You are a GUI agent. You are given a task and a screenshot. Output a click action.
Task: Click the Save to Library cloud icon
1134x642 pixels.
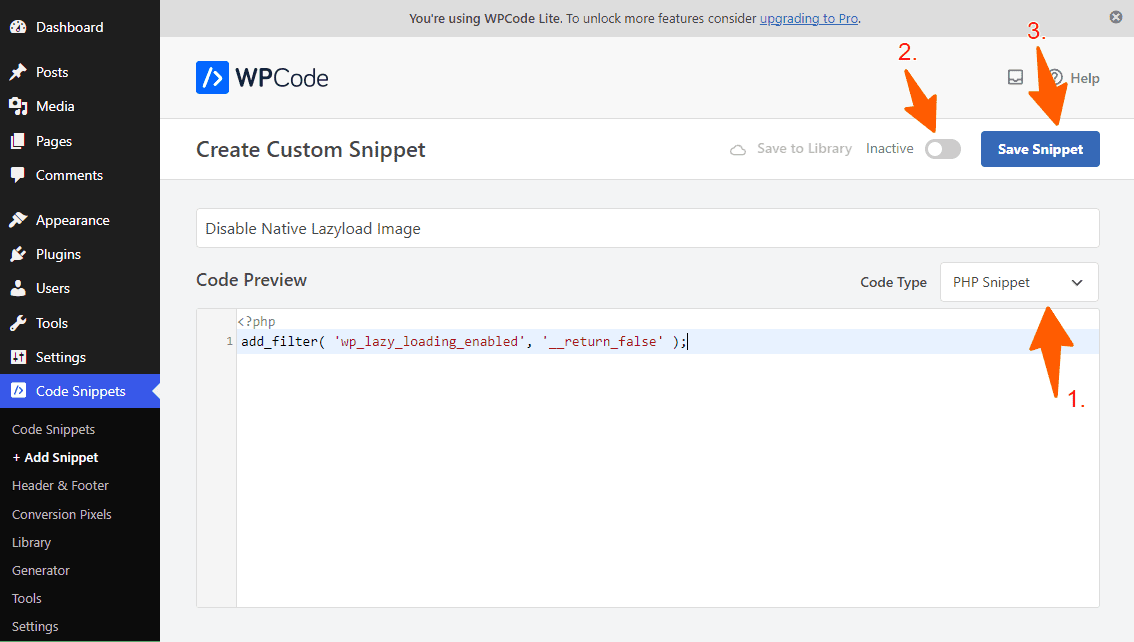[738, 148]
